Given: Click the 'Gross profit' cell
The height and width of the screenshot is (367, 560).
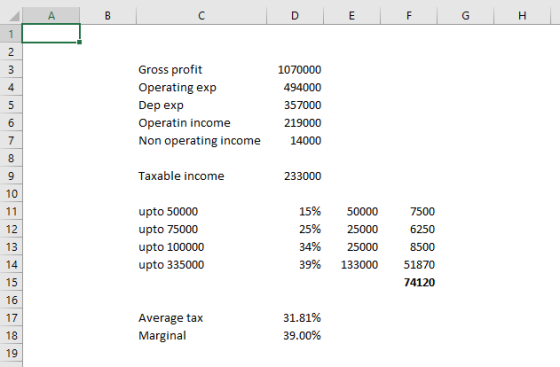Looking at the screenshot, I should (201, 69).
